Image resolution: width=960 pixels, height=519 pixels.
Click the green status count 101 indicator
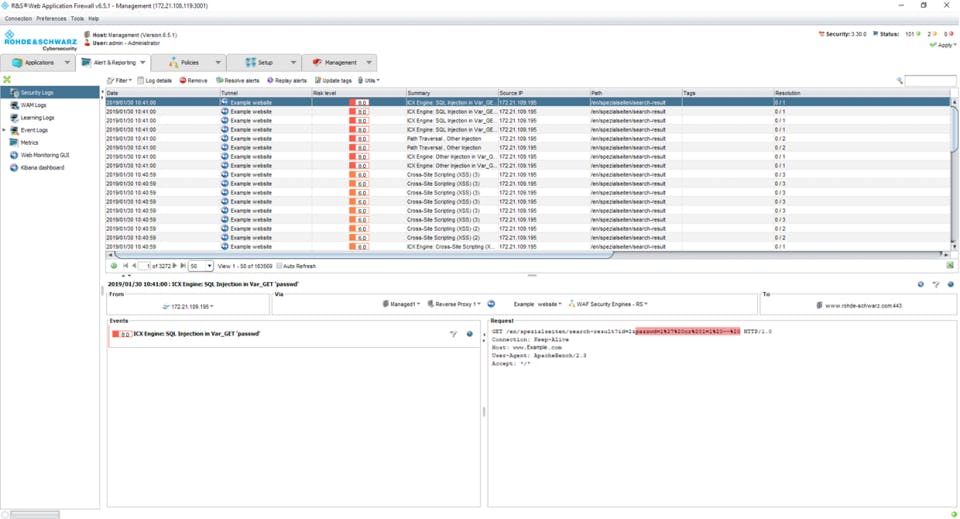(x=912, y=34)
